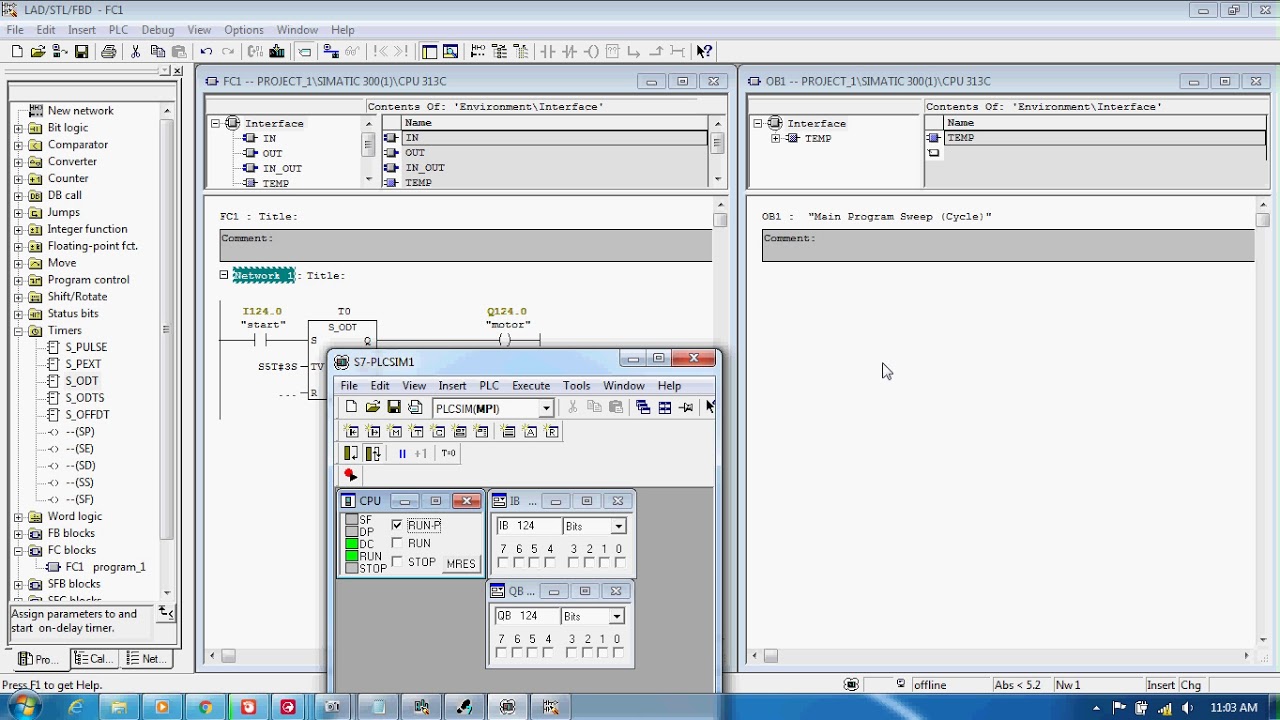Select single scan mode icon in PLCSIM
The image size is (1280, 720).
point(352,454)
